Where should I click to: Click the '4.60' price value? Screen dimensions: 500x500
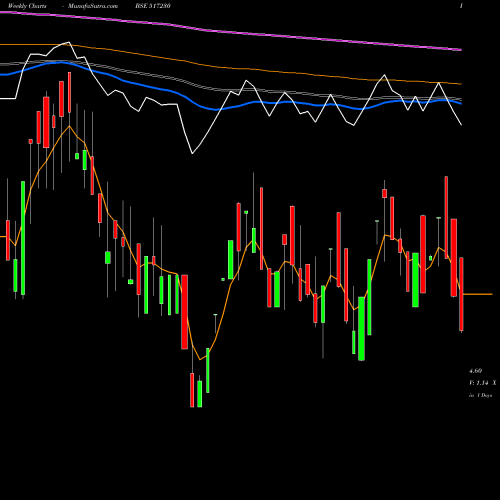click(x=475, y=371)
